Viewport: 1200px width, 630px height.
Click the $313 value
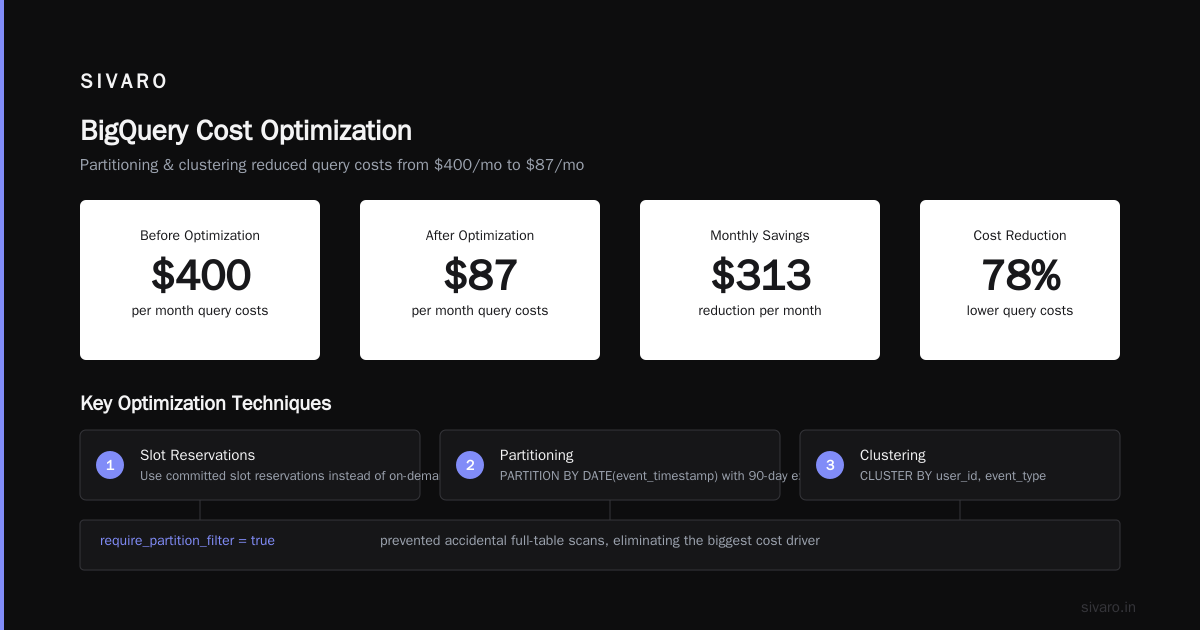pyautogui.click(x=760, y=275)
